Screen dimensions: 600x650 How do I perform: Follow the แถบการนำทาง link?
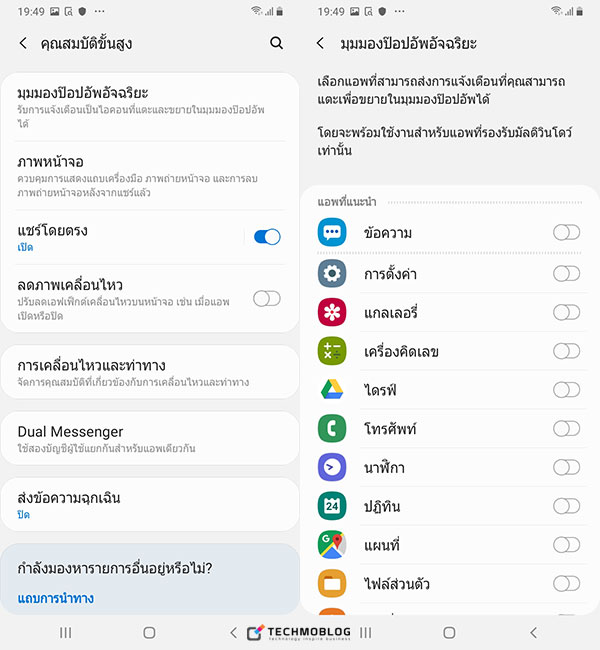tap(56, 598)
